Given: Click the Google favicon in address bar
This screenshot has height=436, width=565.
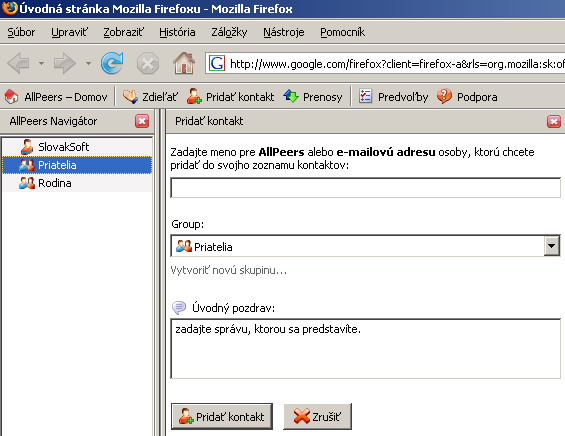Looking at the screenshot, I should pyautogui.click(x=217, y=63).
